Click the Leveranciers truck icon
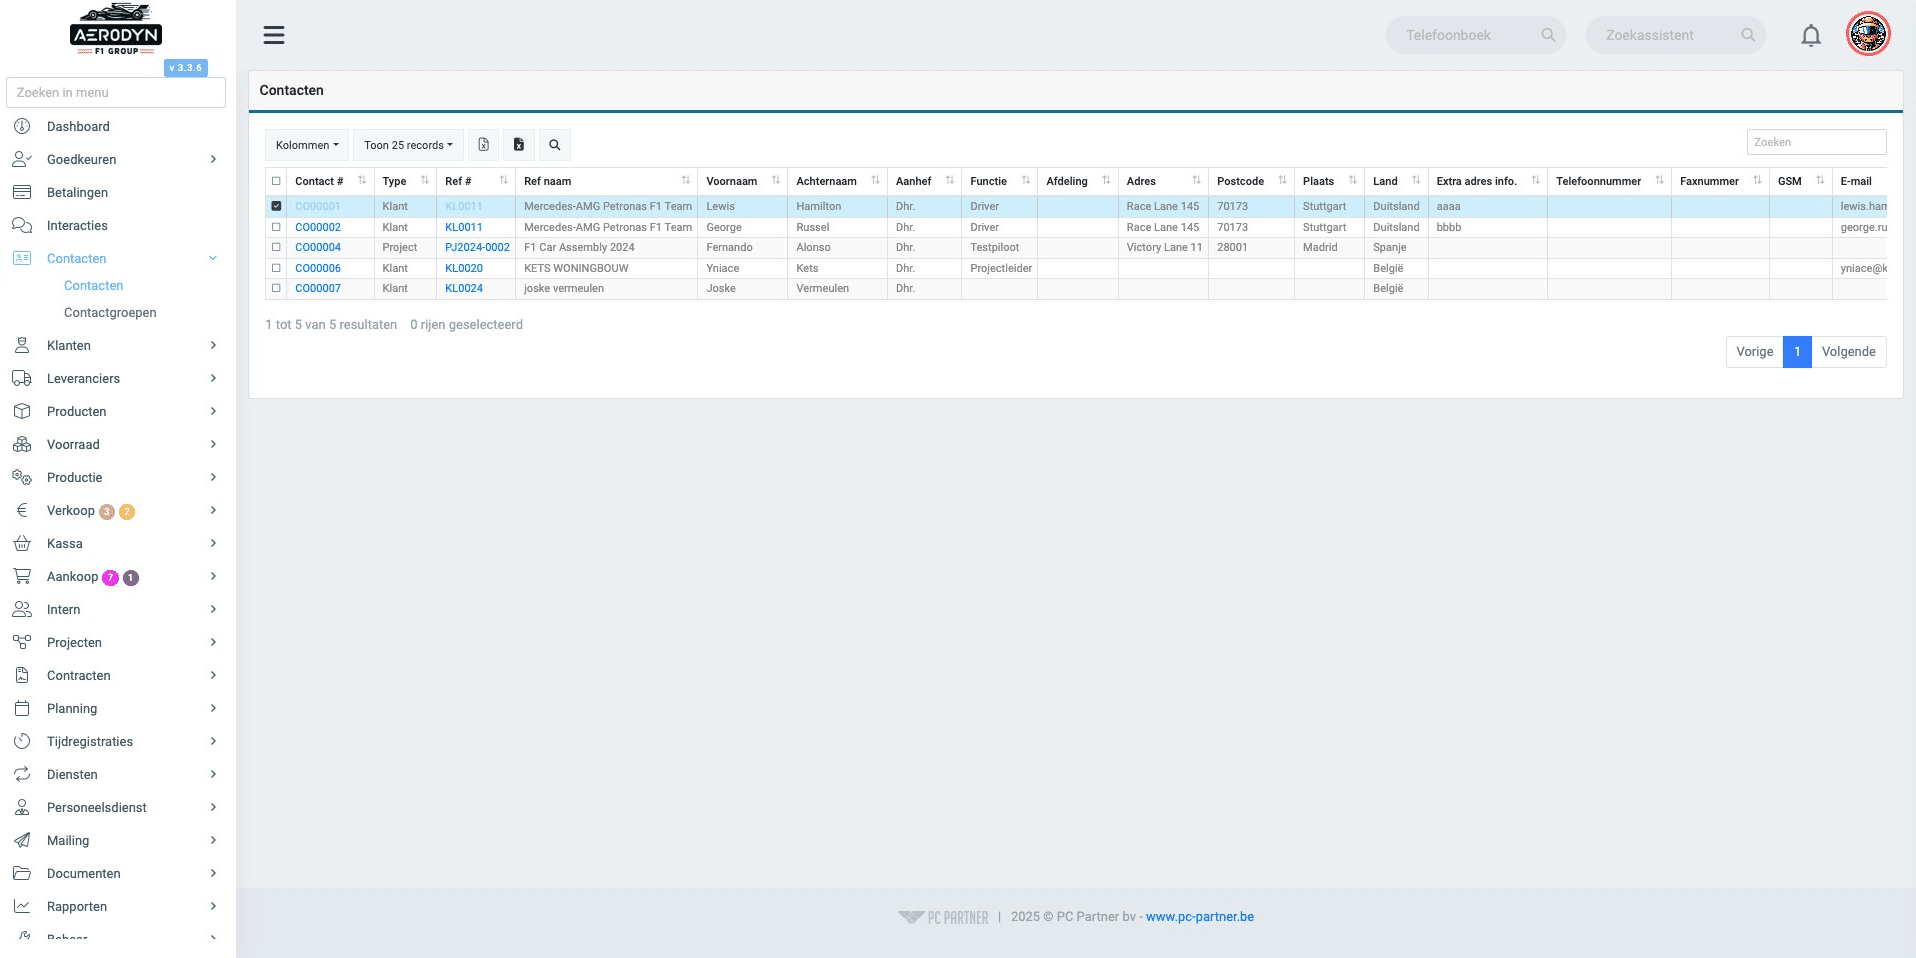1916x958 pixels. [22, 378]
